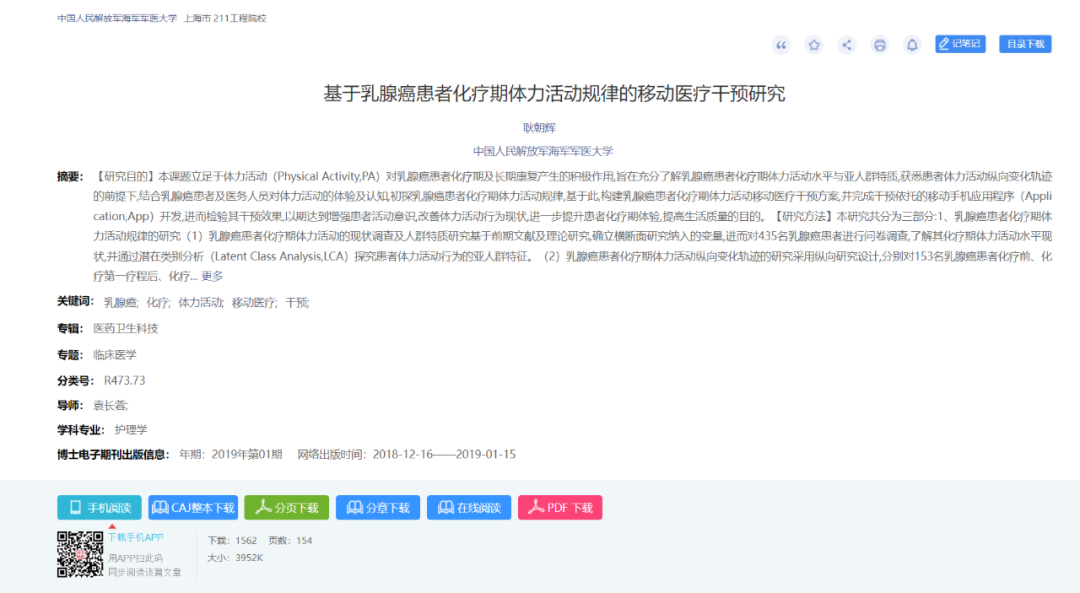Star this article to add to favorites
This screenshot has width=1080, height=593.
coord(813,44)
